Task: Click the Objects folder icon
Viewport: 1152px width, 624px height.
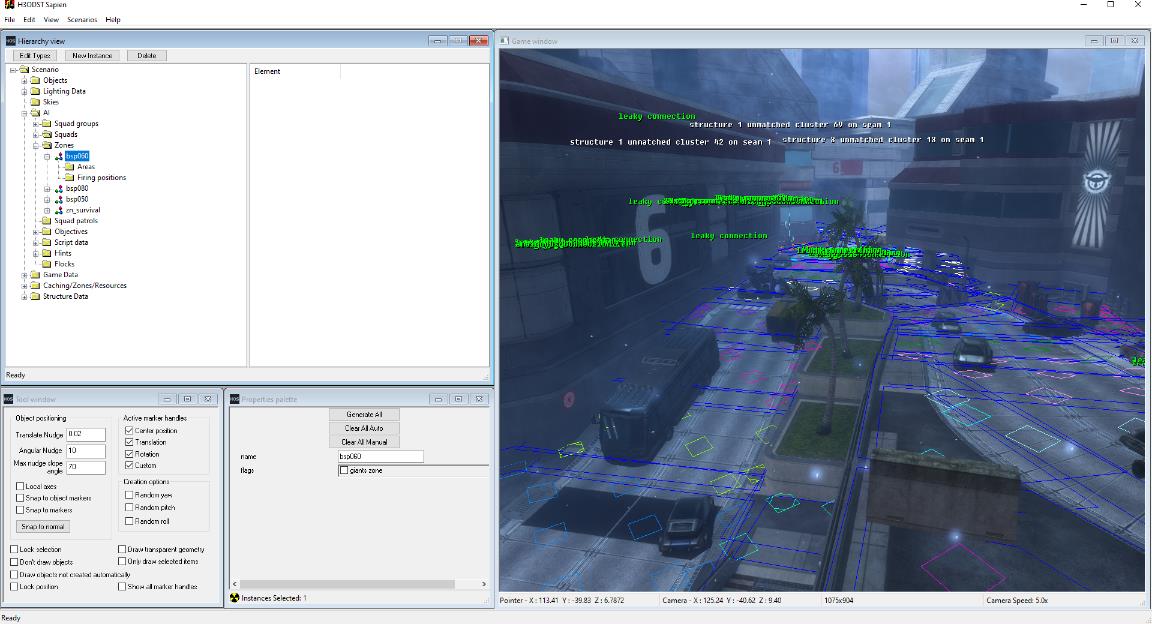Action: point(35,81)
